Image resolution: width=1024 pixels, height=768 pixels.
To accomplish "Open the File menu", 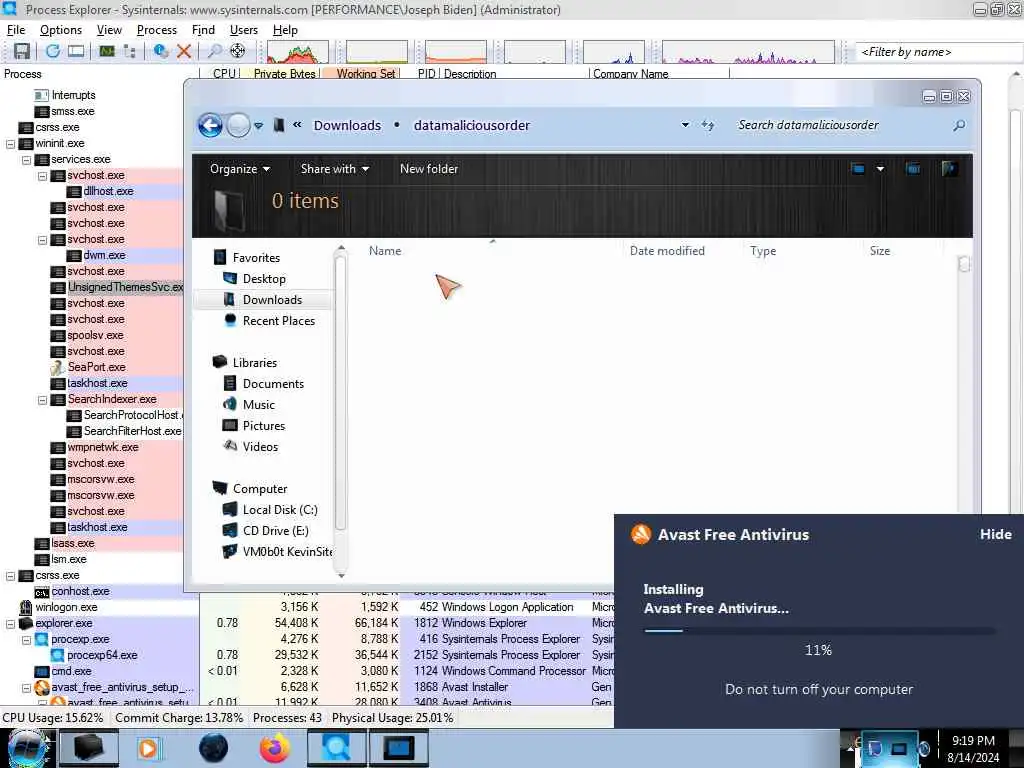I will [16, 30].
